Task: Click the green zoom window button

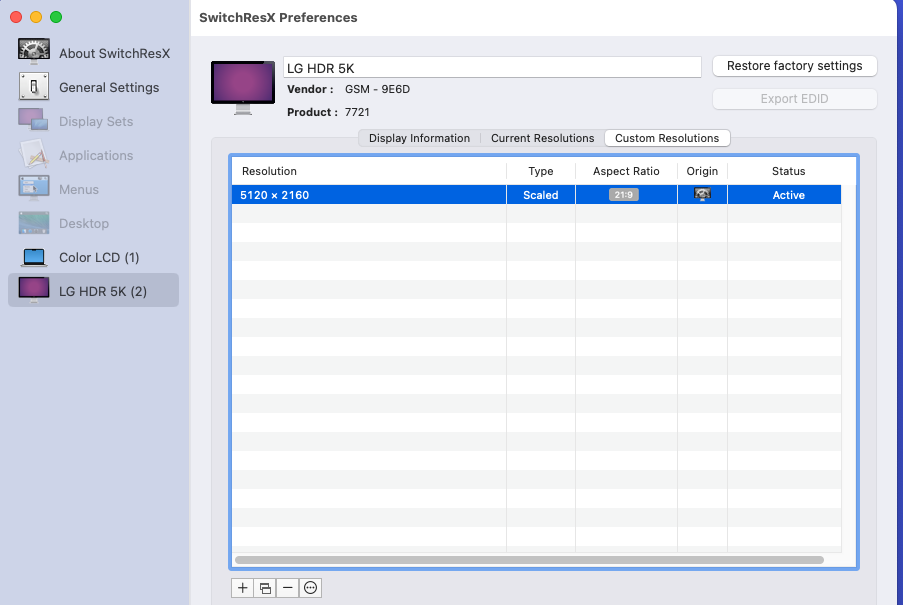Action: (x=56, y=17)
